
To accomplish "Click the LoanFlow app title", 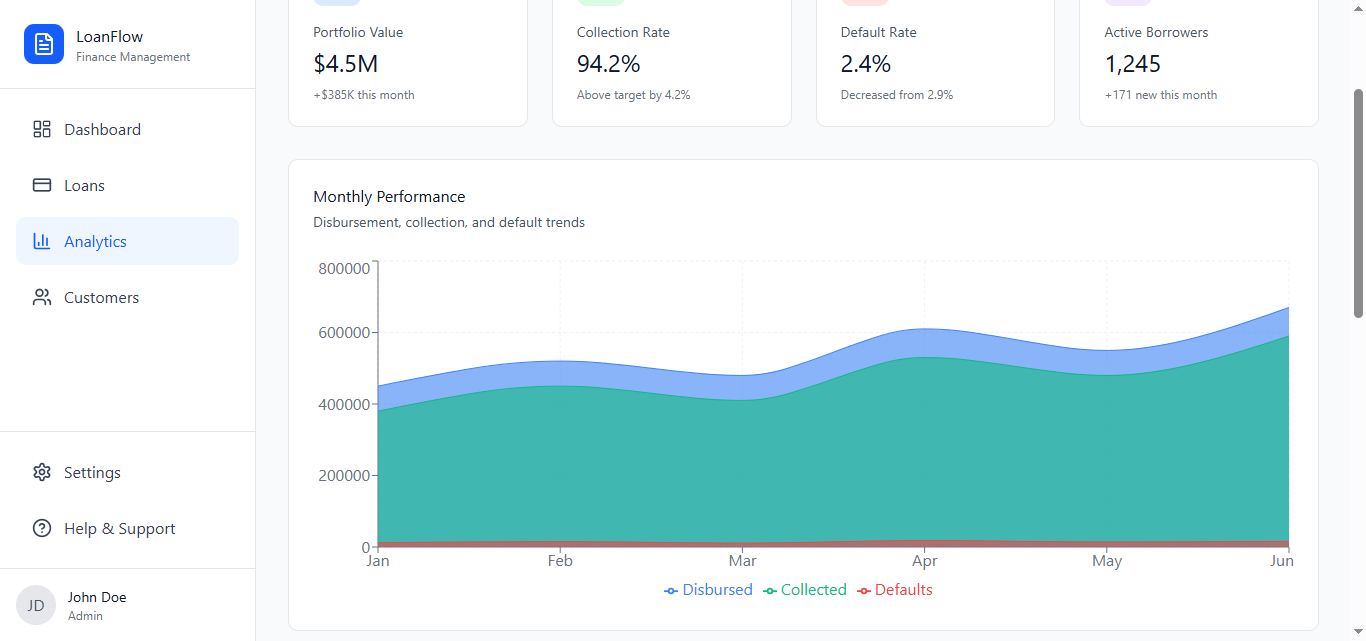I will (x=110, y=37).
